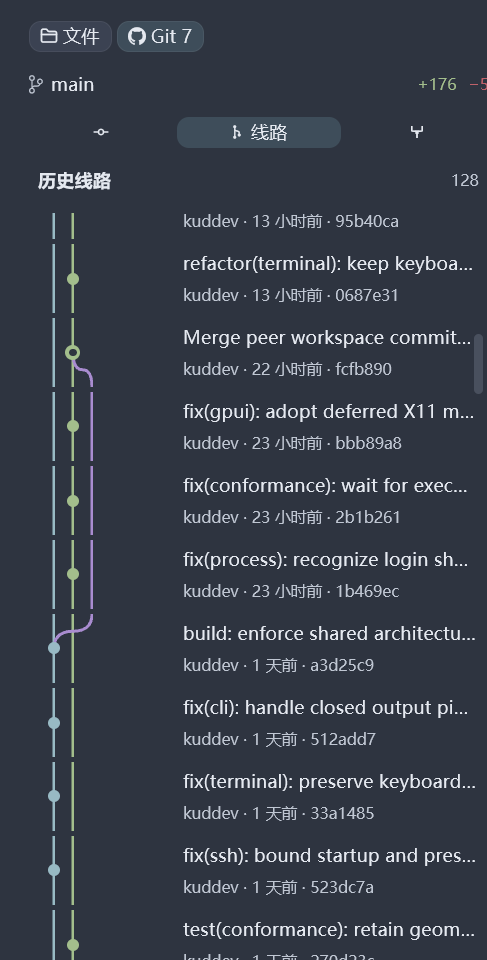Click the vertical scrollbar thumb
The width and height of the screenshot is (487, 960).
pos(479,364)
